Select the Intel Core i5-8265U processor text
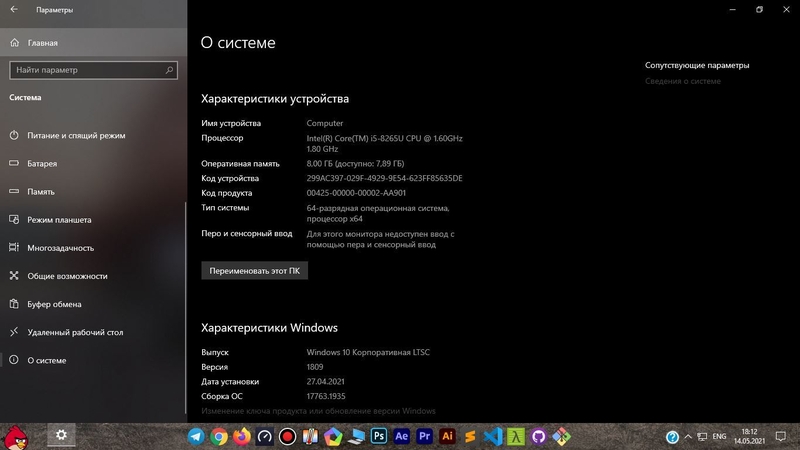Viewport: 800px width, 450px height. pos(384,143)
